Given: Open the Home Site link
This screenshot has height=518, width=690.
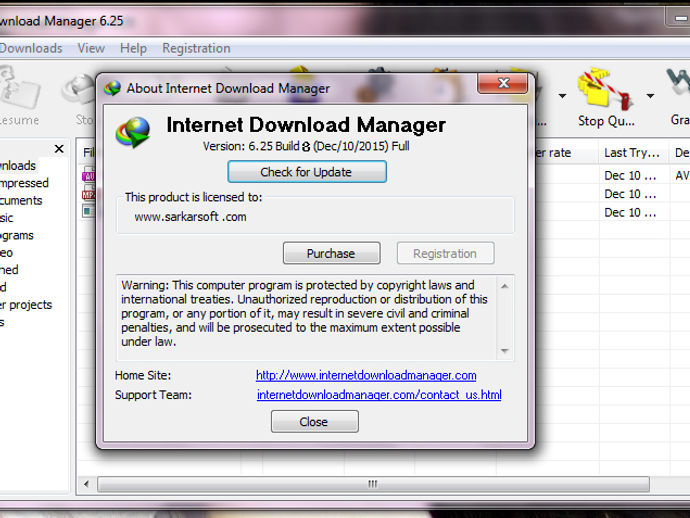Looking at the screenshot, I should (366, 375).
